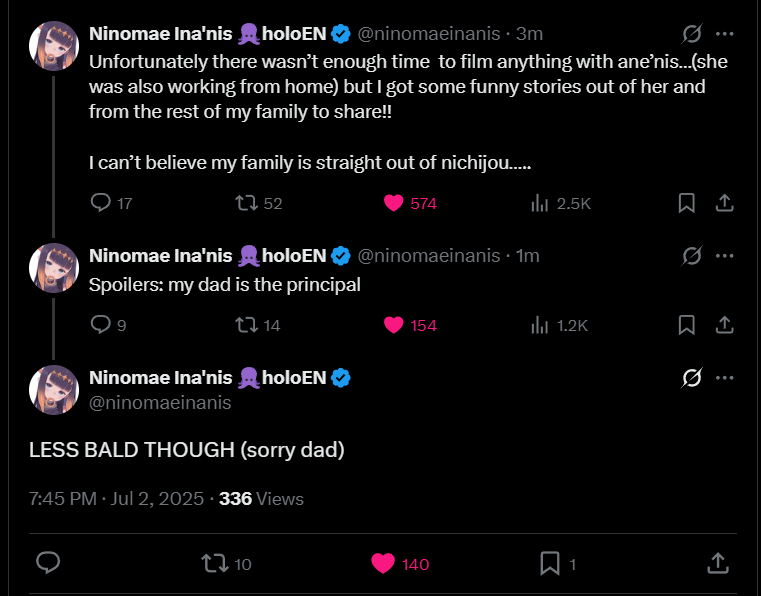Open more options menu on first tweet
Viewport: 761px width, 596px height.
pyautogui.click(x=725, y=34)
